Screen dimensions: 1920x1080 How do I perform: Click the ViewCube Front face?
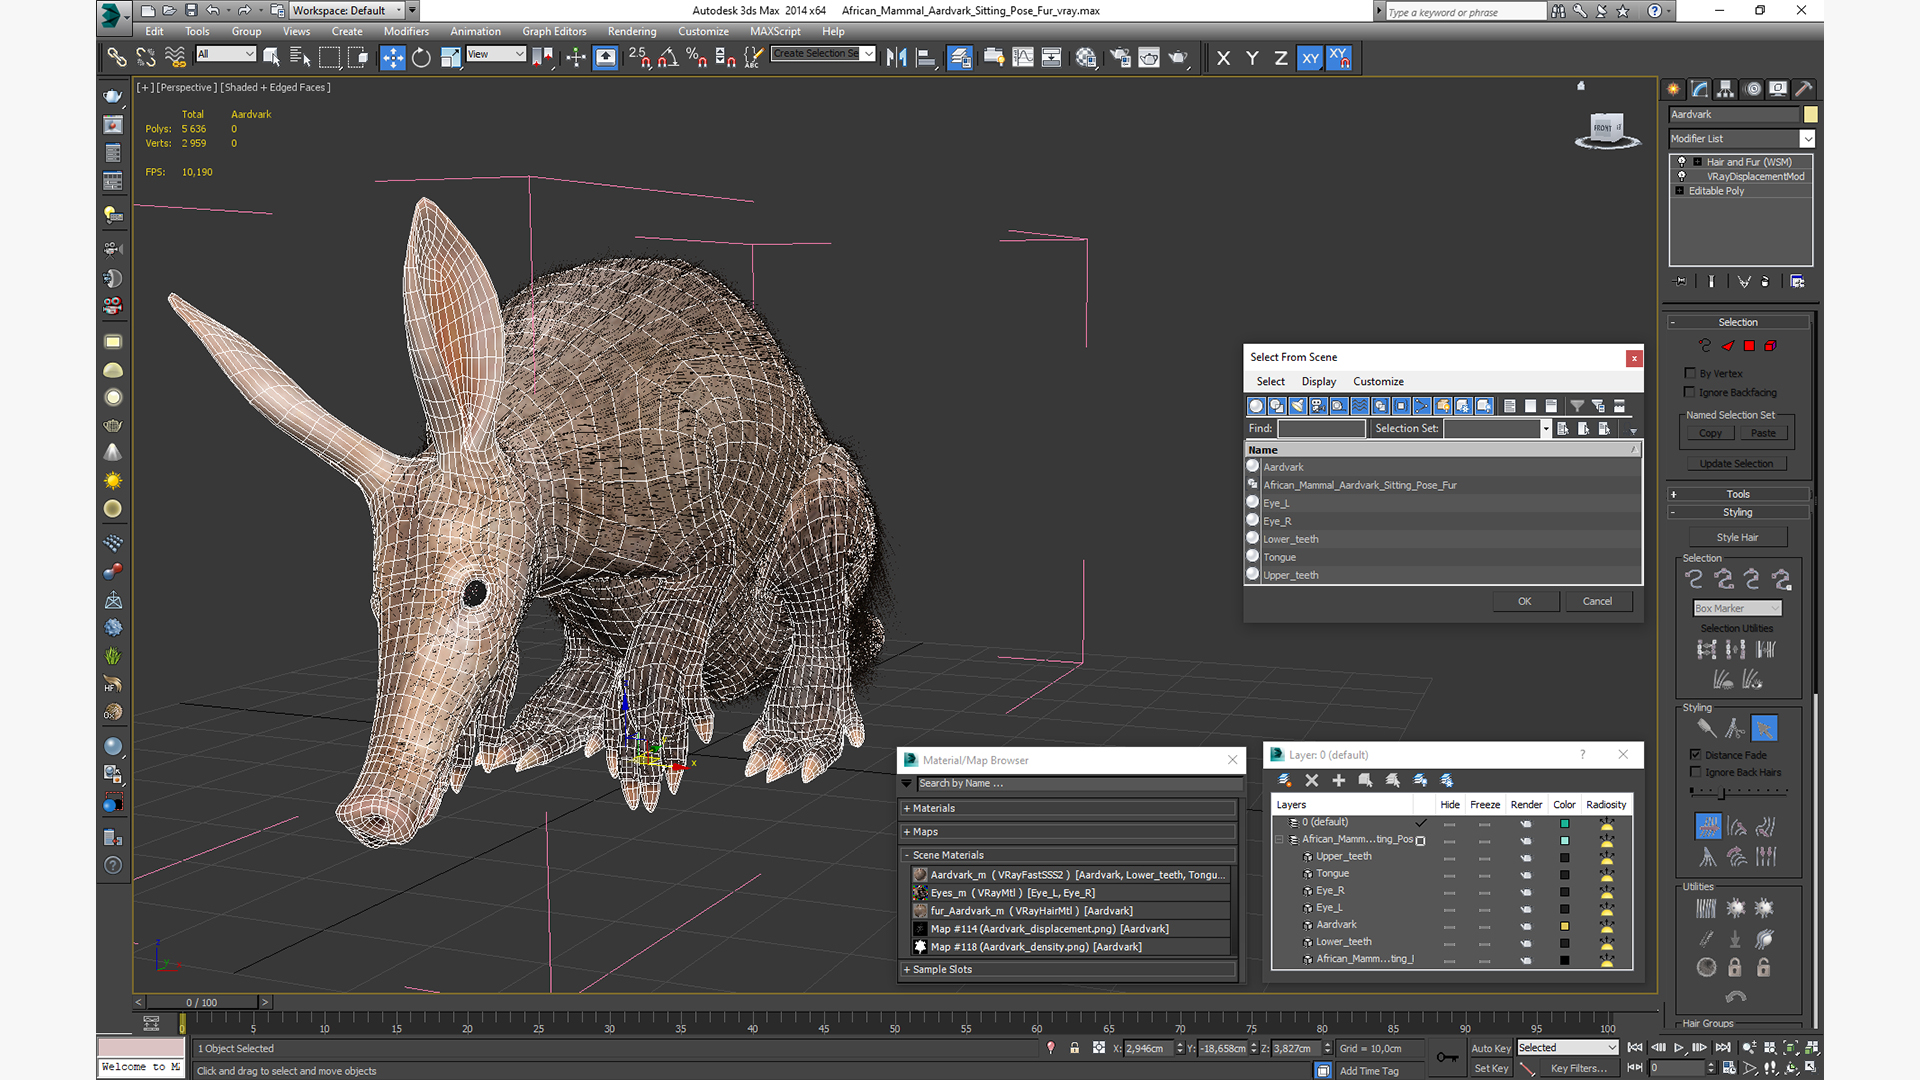(1604, 128)
